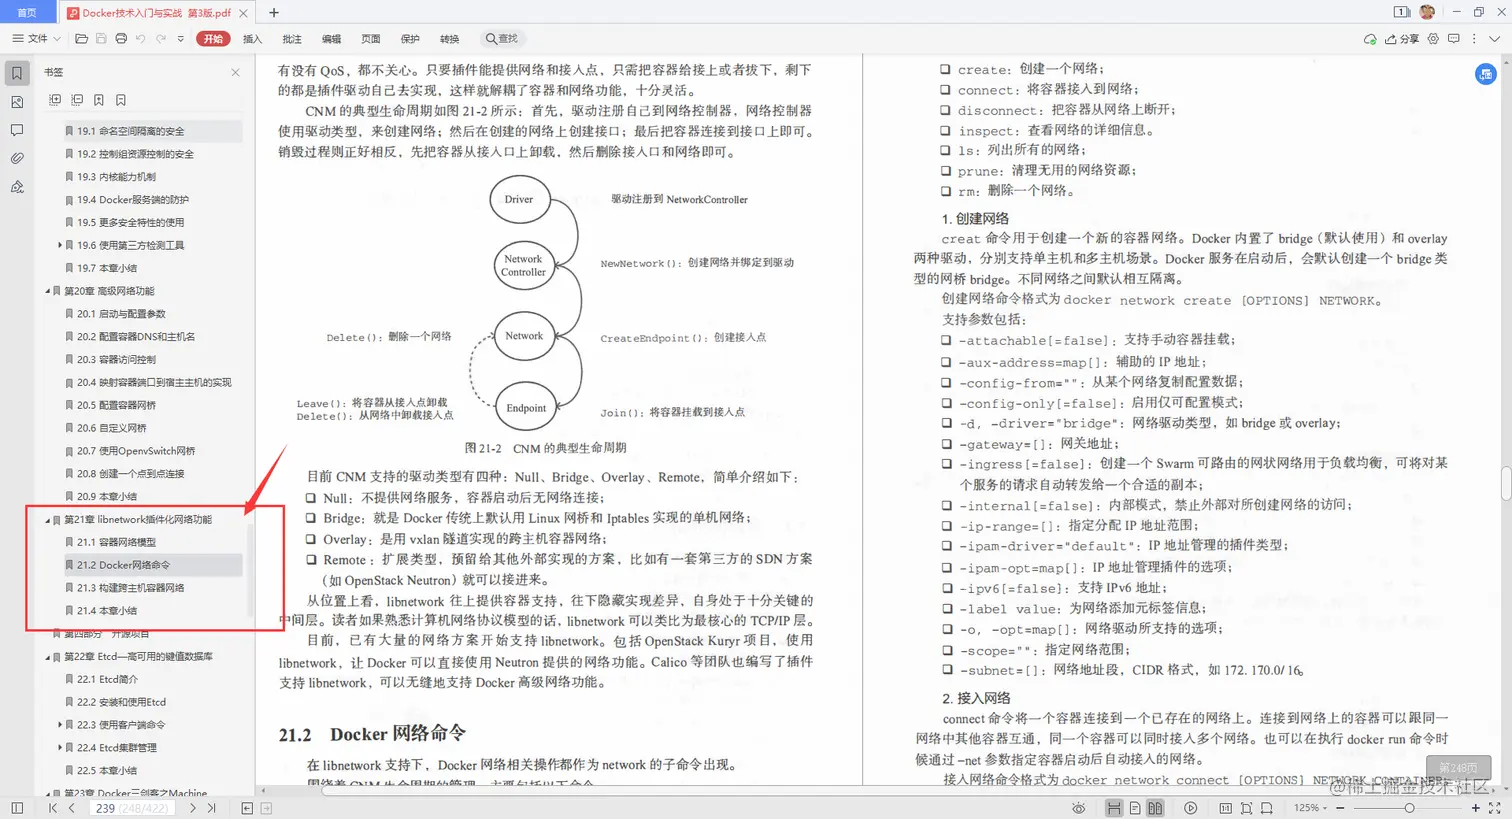Open the page thumbnails panel

click(16, 102)
